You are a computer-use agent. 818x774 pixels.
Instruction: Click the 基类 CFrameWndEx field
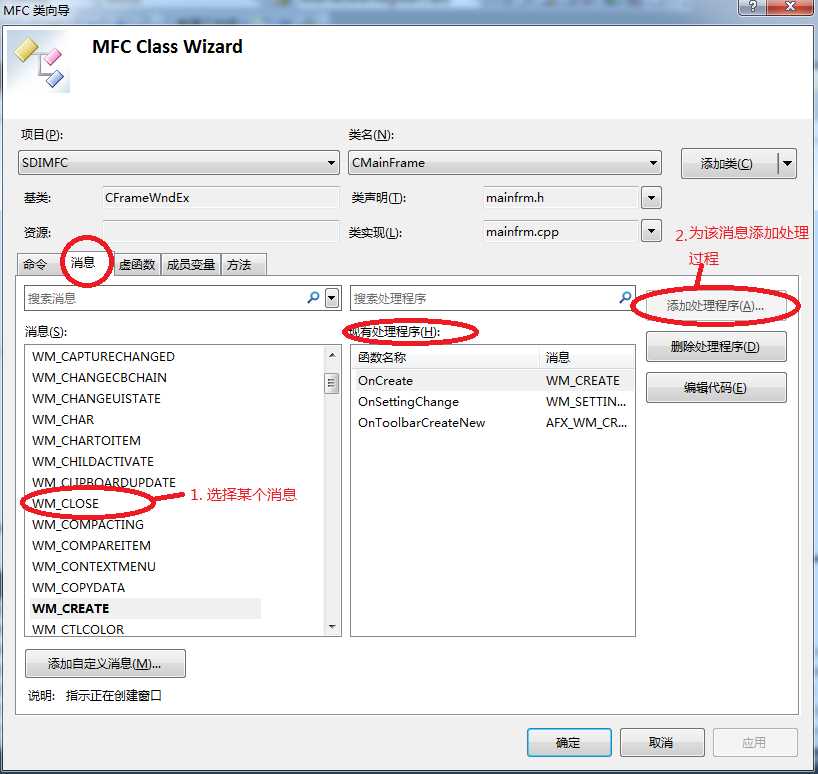pos(221,198)
